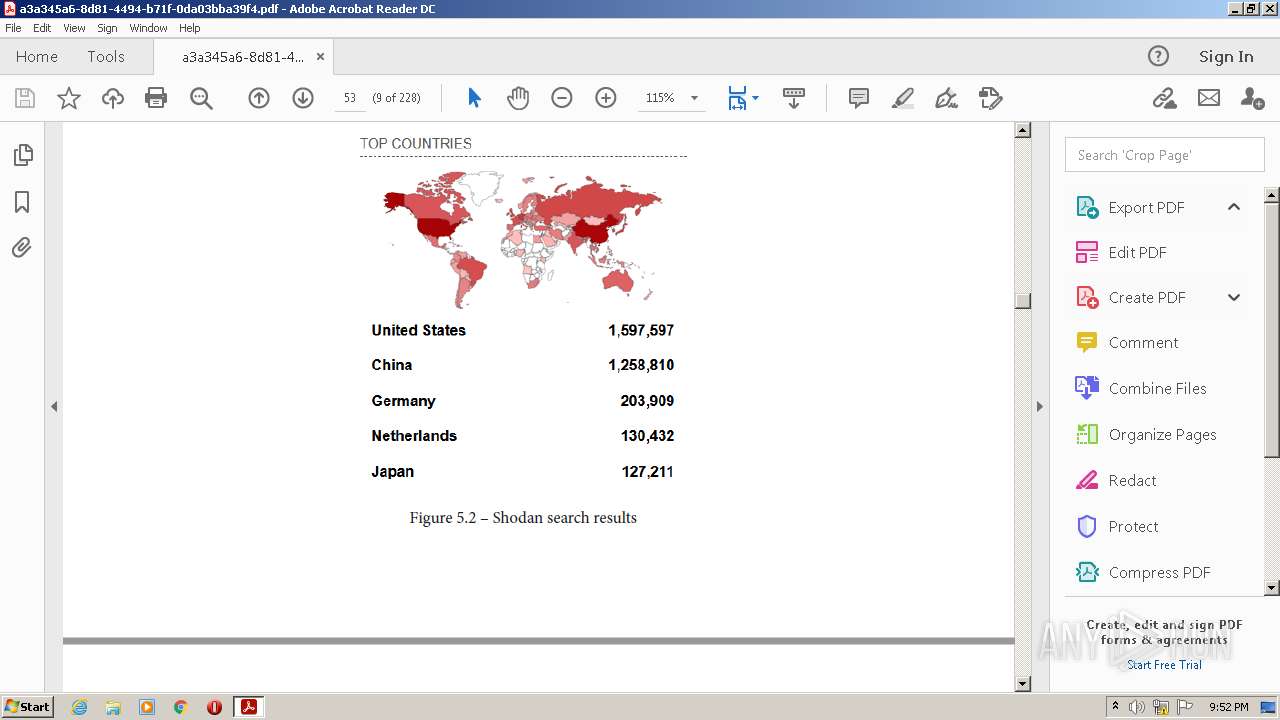Viewport: 1280px width, 720px height.
Task: Open the Window menu
Action: (148, 28)
